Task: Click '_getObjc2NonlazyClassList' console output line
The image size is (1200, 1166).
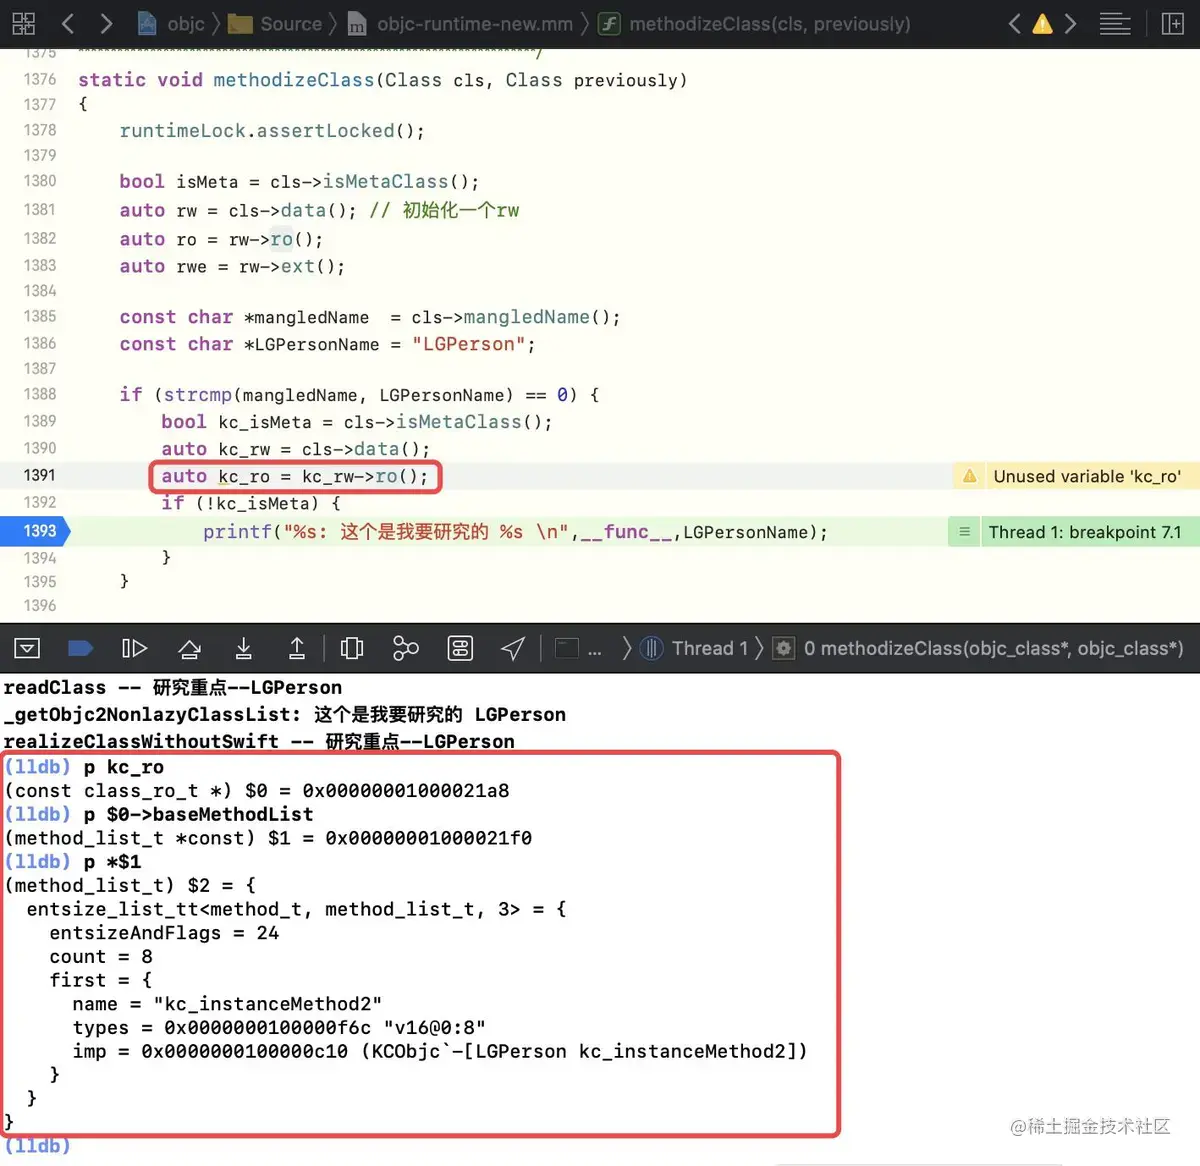Action: 285,714
